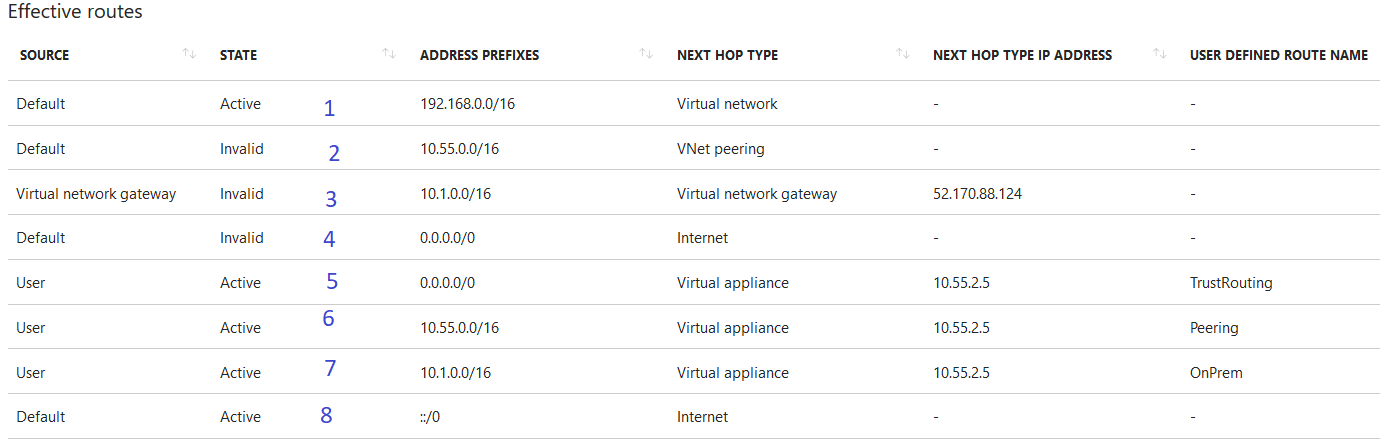The width and height of the screenshot is (1380, 446).
Task: Click Internet next hop in the ::/0 row
Action: click(702, 417)
